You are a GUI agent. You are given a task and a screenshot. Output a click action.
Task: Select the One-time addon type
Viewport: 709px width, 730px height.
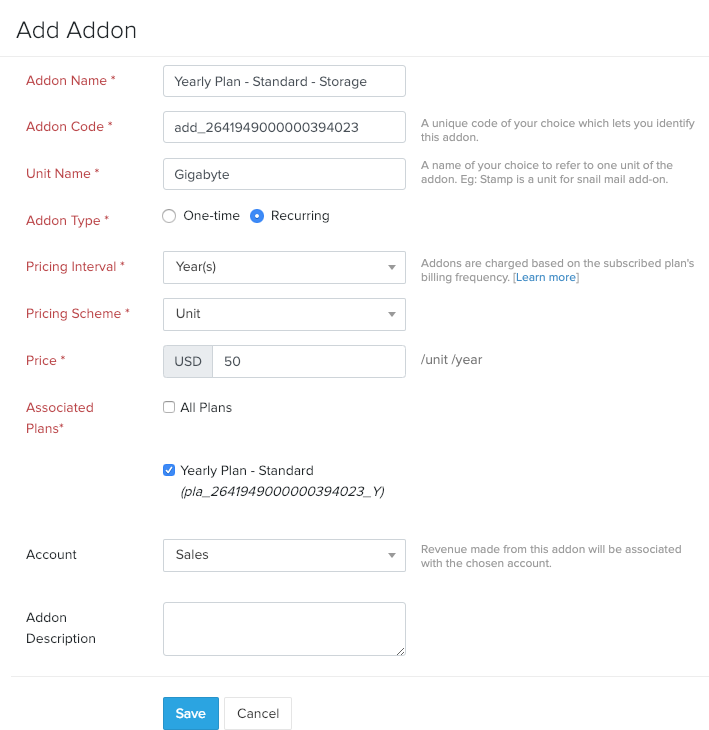(x=169, y=216)
